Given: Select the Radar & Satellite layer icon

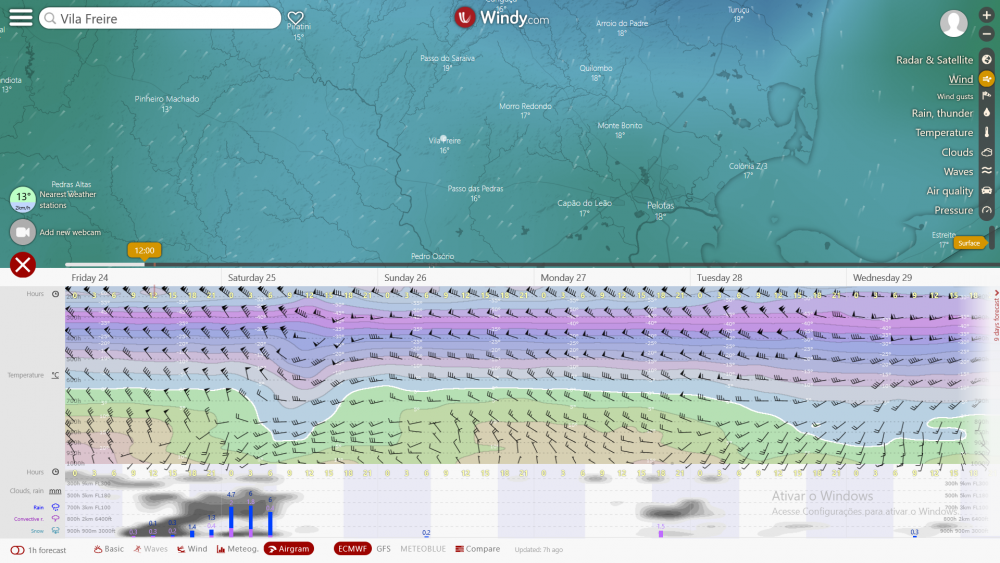Looking at the screenshot, I should coord(987,60).
